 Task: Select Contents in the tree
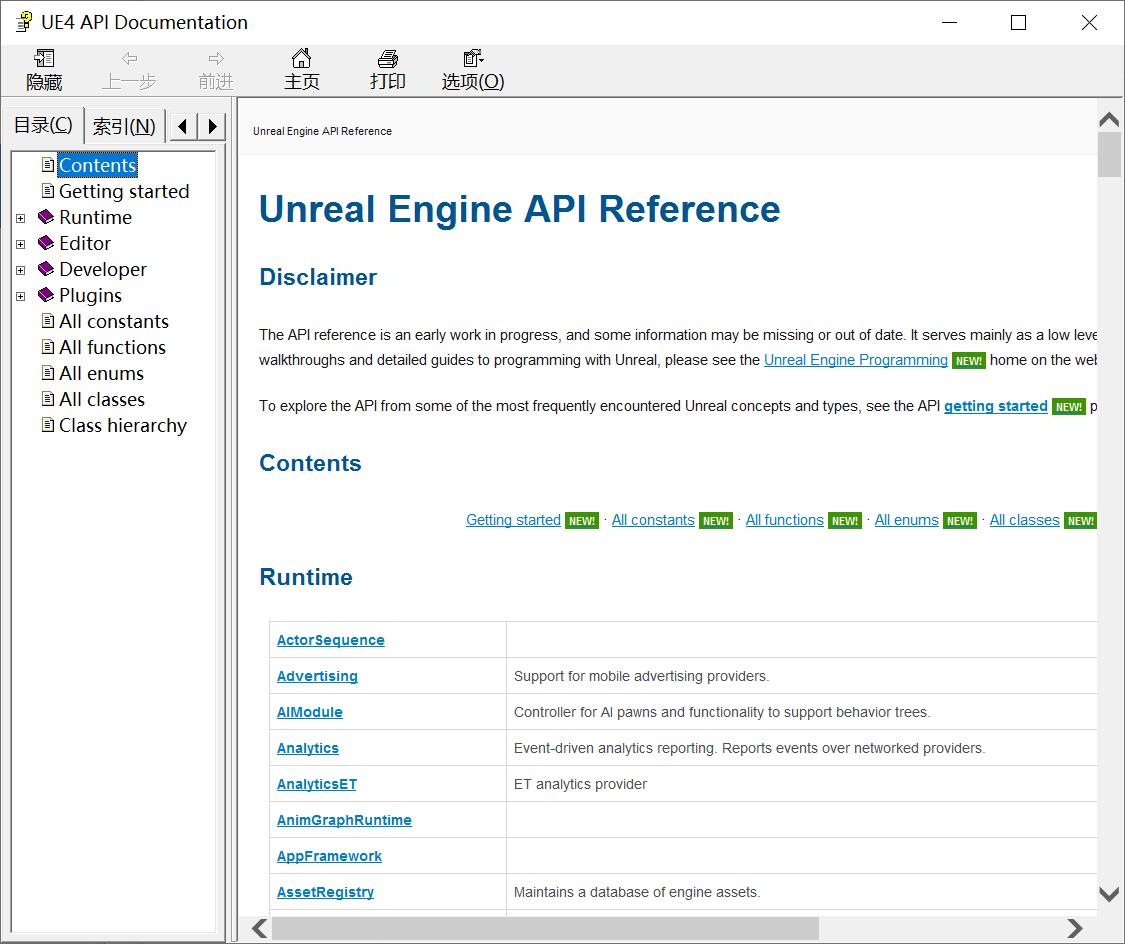click(x=98, y=165)
